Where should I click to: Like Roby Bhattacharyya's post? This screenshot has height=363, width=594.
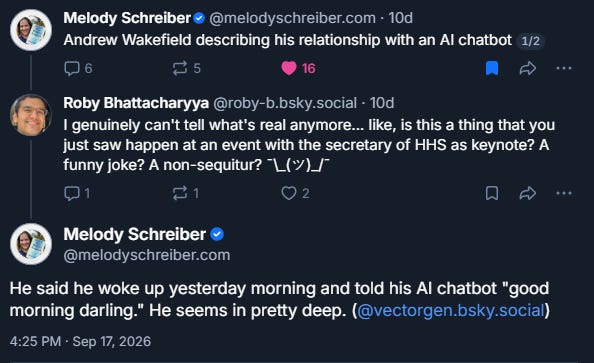[295, 193]
